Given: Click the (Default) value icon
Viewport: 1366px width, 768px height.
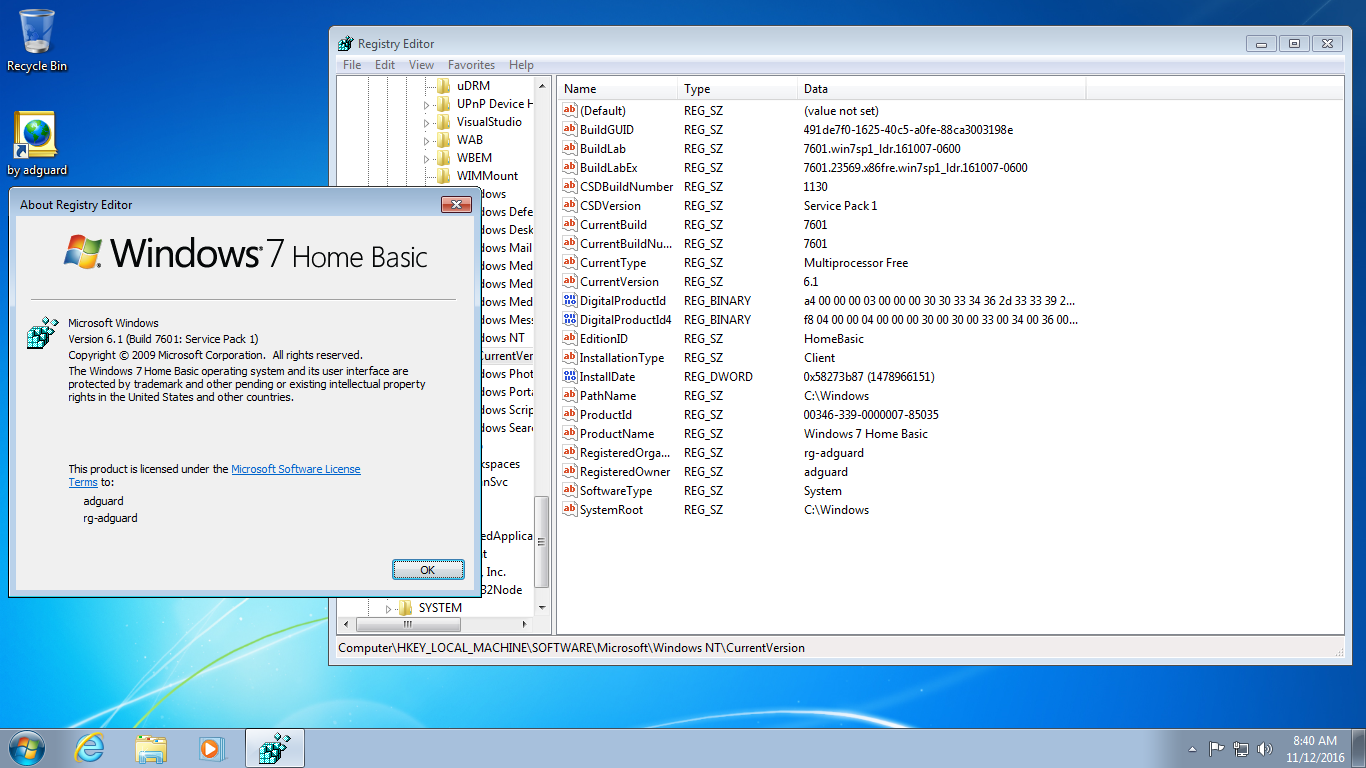Looking at the screenshot, I should (570, 111).
